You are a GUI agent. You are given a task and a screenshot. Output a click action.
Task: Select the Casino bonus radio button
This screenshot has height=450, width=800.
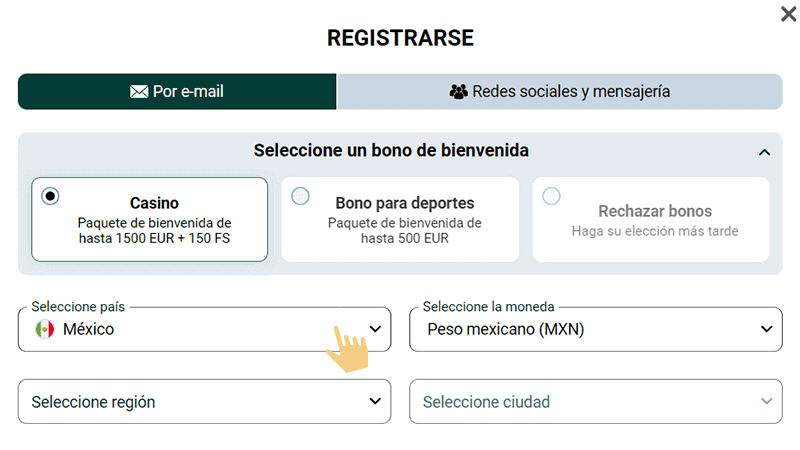[x=50, y=196]
